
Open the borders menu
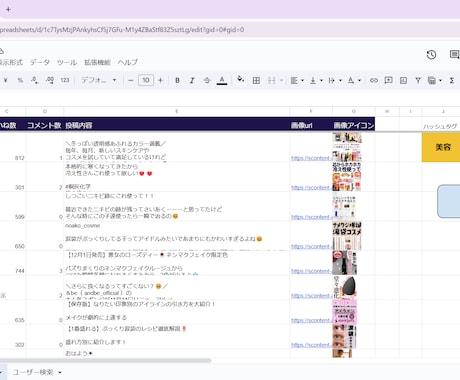(x=256, y=80)
